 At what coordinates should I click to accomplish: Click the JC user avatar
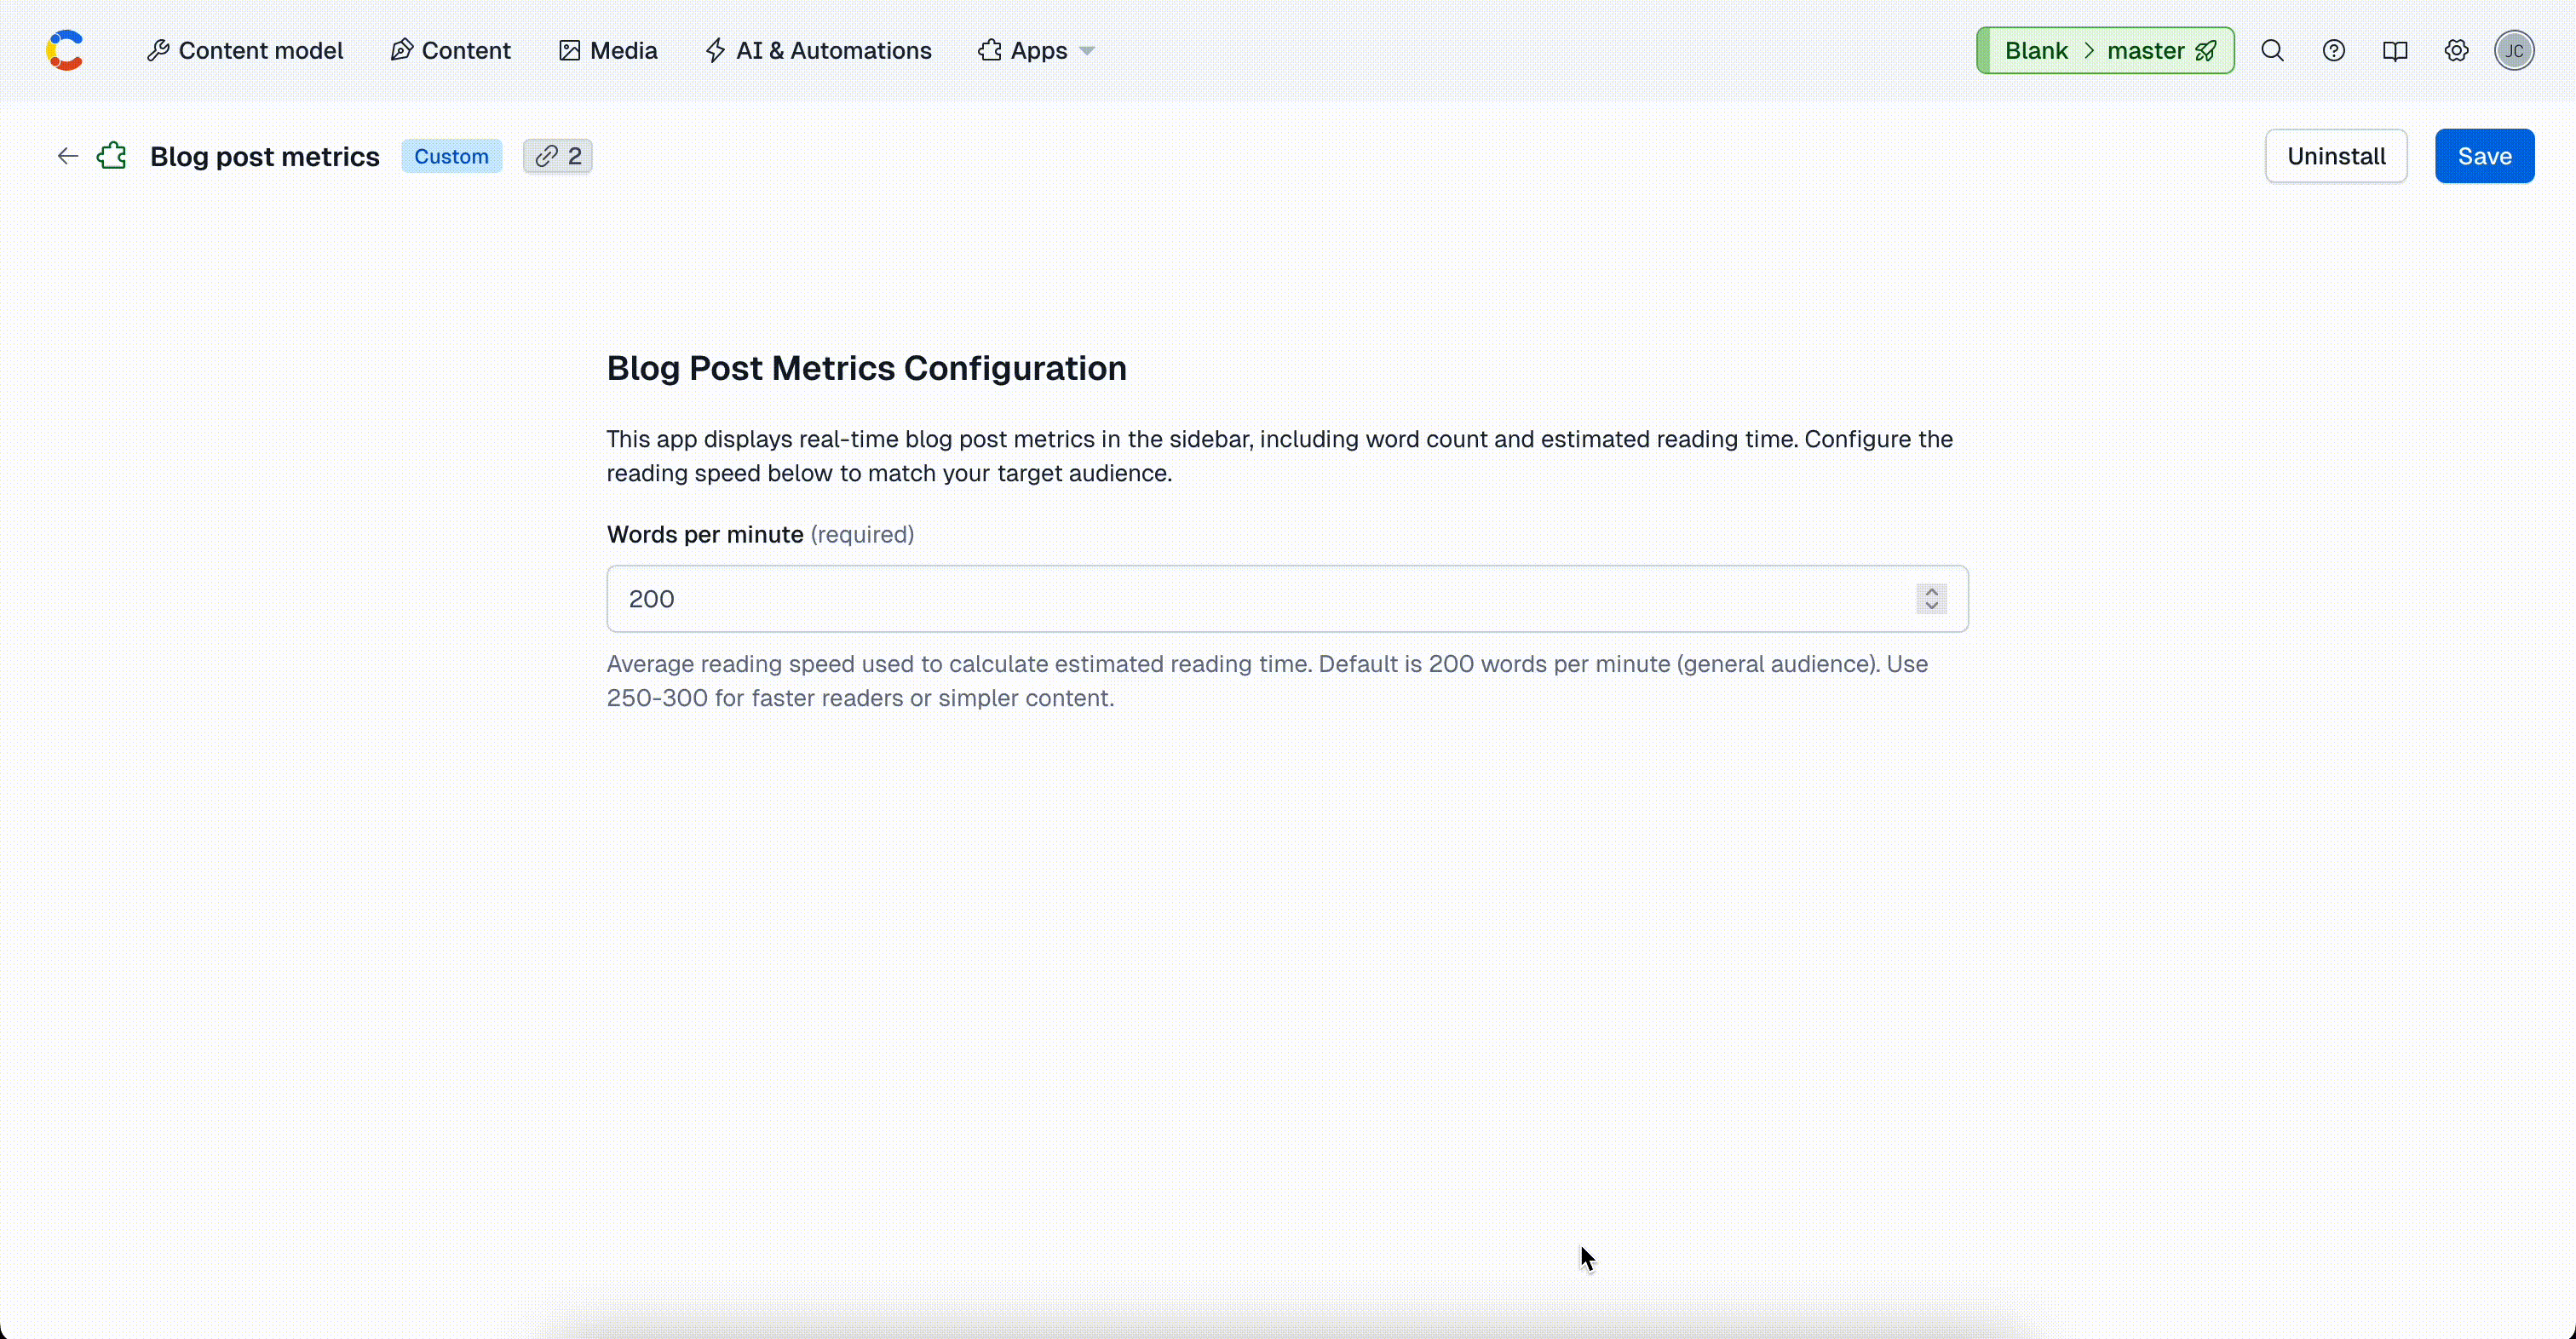[x=2514, y=51]
